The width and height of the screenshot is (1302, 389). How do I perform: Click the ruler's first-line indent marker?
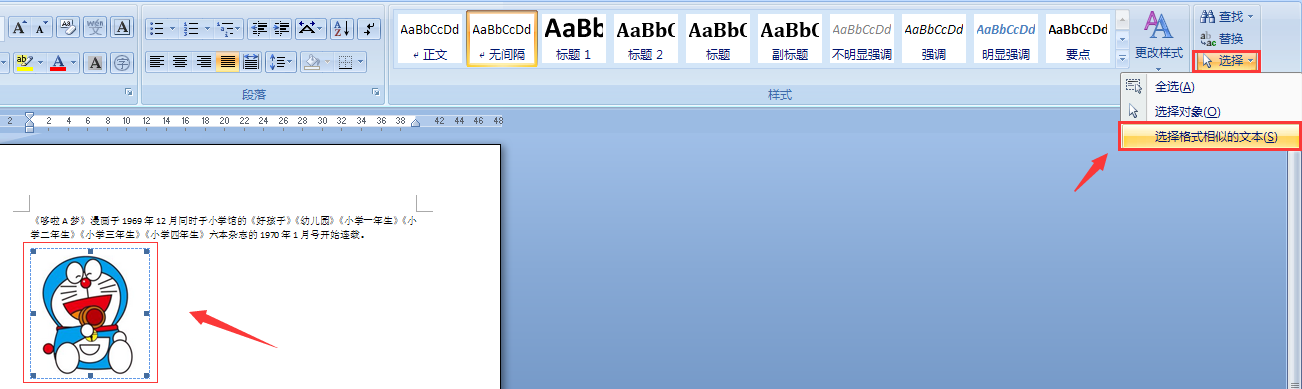click(x=29, y=116)
